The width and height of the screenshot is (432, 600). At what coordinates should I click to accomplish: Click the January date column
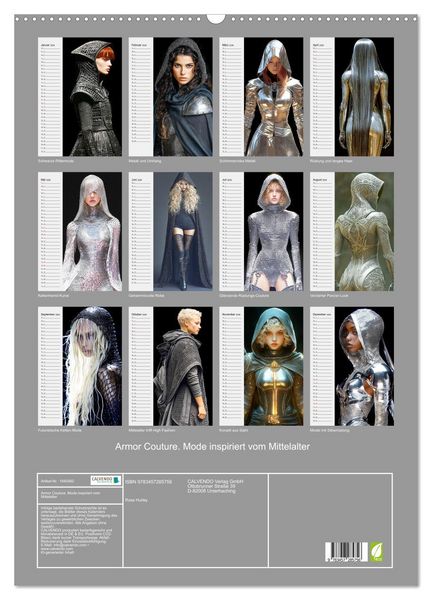[x=50, y=96]
